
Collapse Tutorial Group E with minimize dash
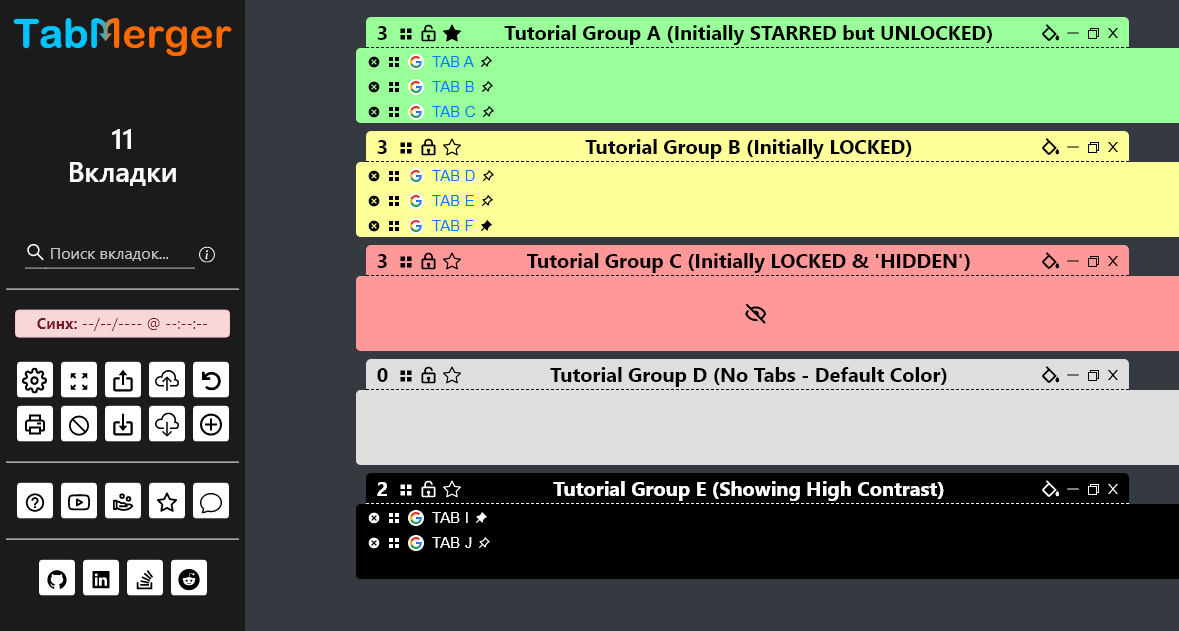[1073, 490]
